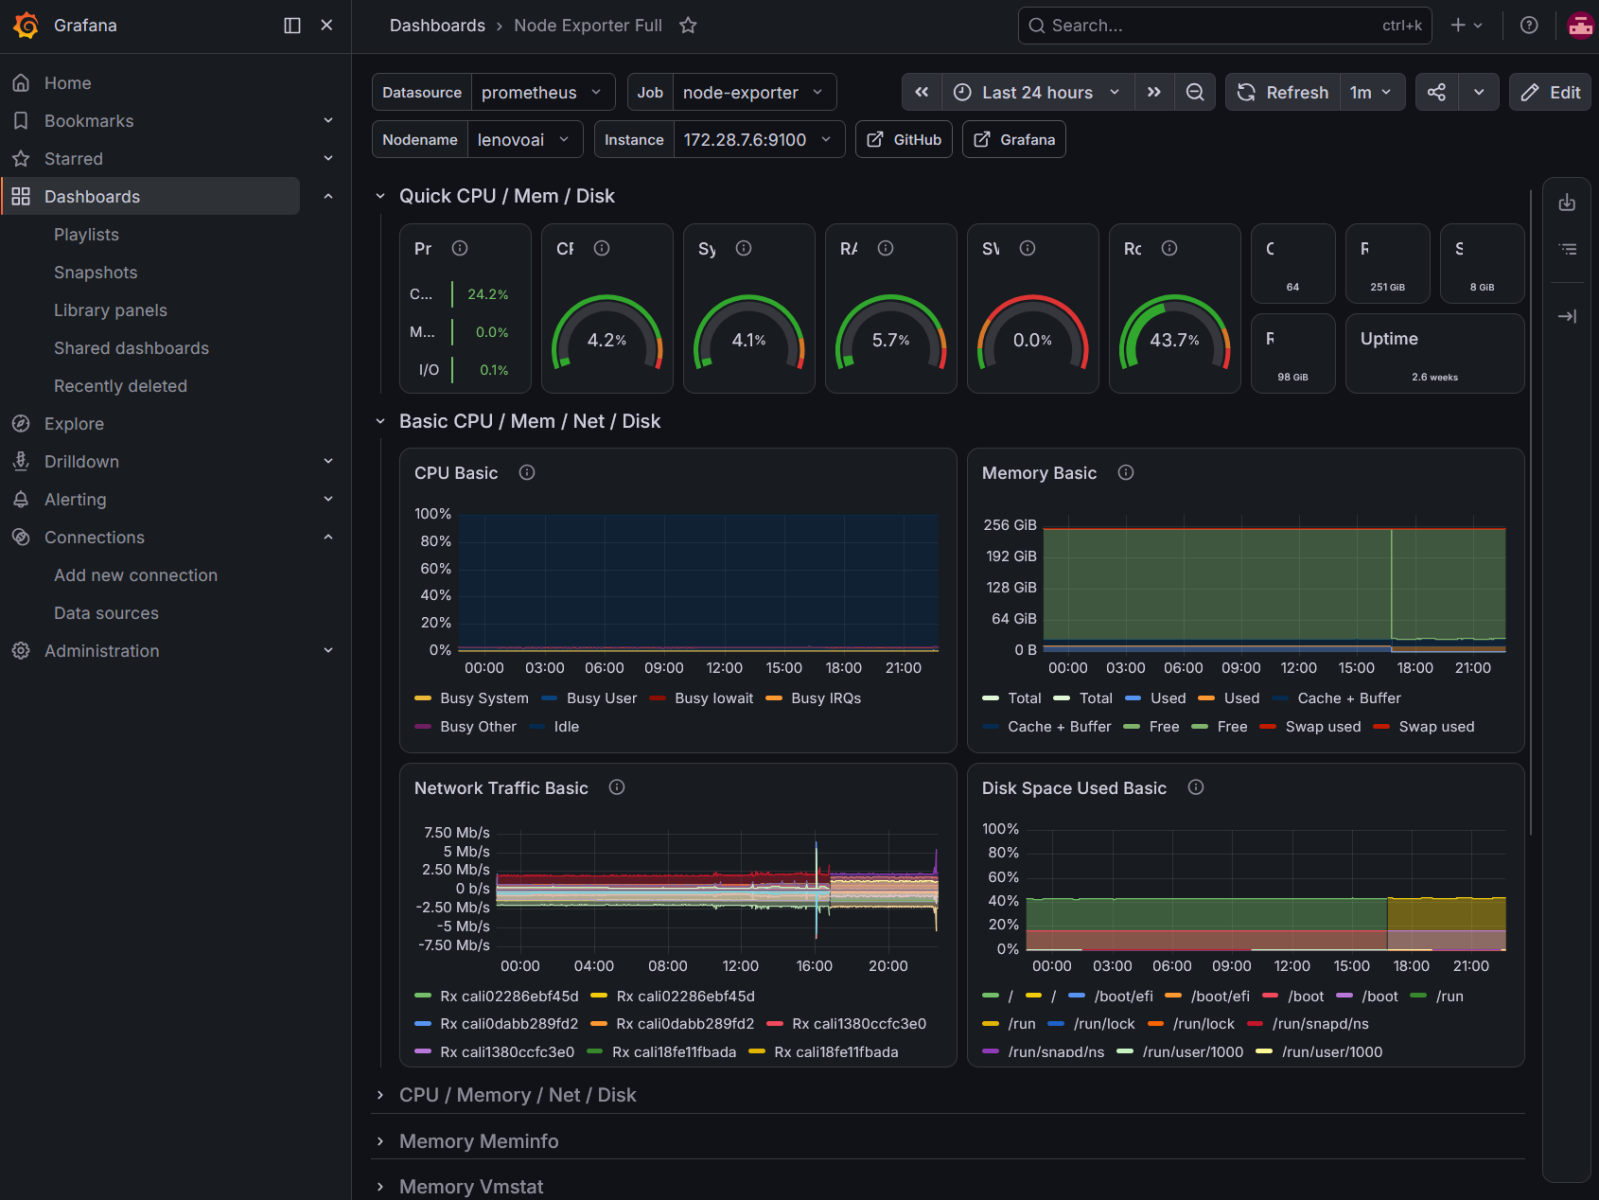Screen dimensions: 1599x1200
Task: Open Snapshots in the sidebar
Action: click(96, 272)
